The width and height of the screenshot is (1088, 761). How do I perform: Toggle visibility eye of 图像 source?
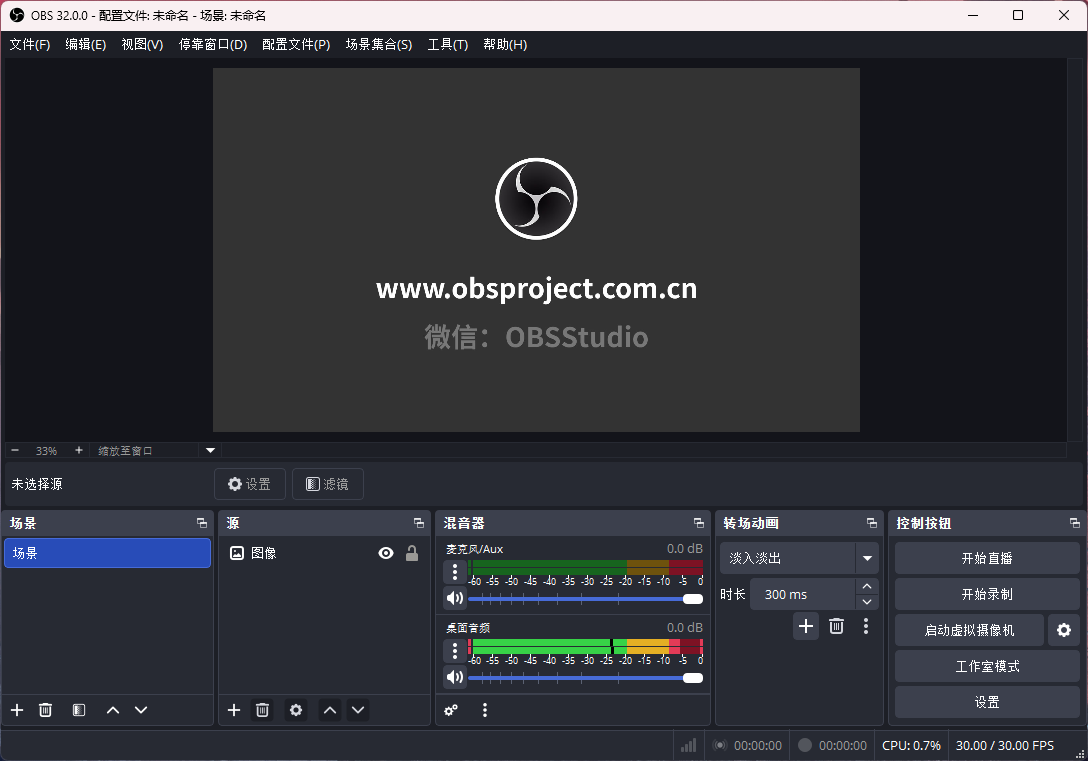pyautogui.click(x=386, y=553)
